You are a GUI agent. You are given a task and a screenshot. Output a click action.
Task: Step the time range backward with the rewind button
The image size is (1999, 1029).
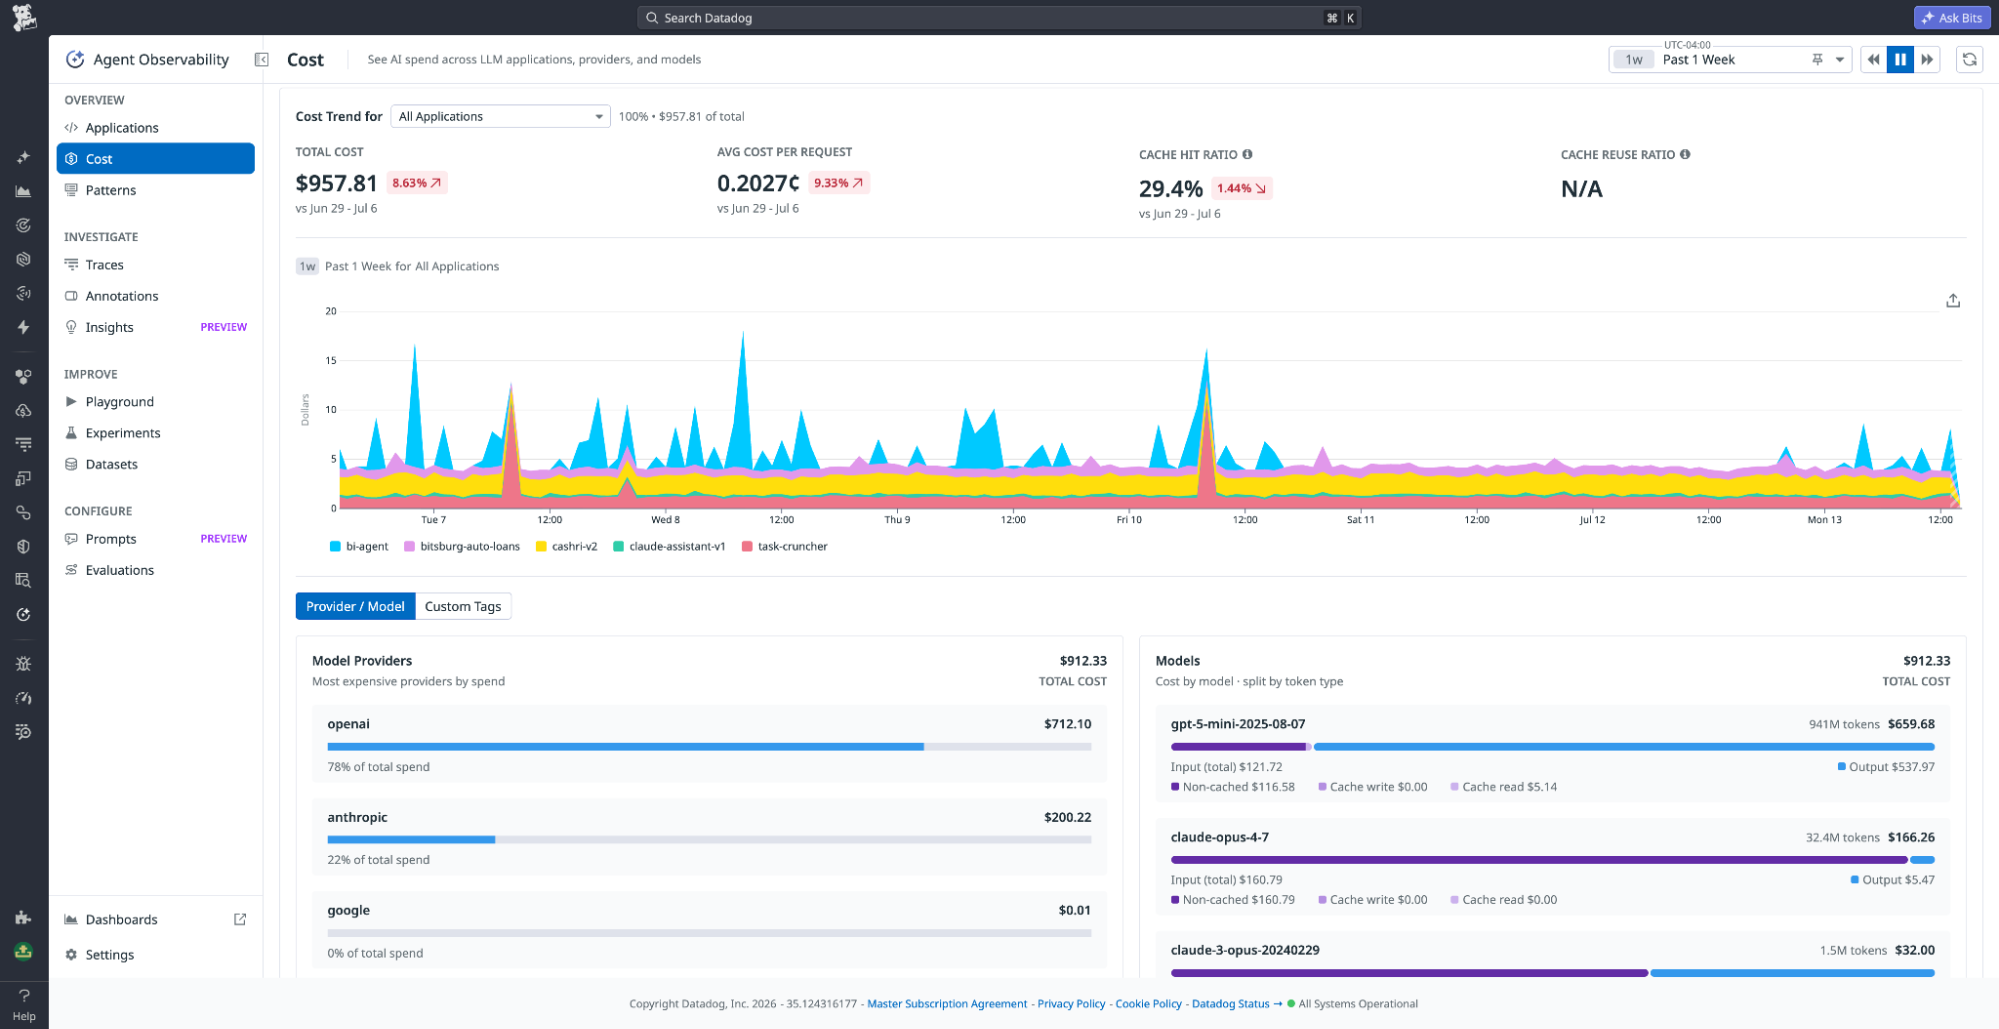[x=1873, y=59]
